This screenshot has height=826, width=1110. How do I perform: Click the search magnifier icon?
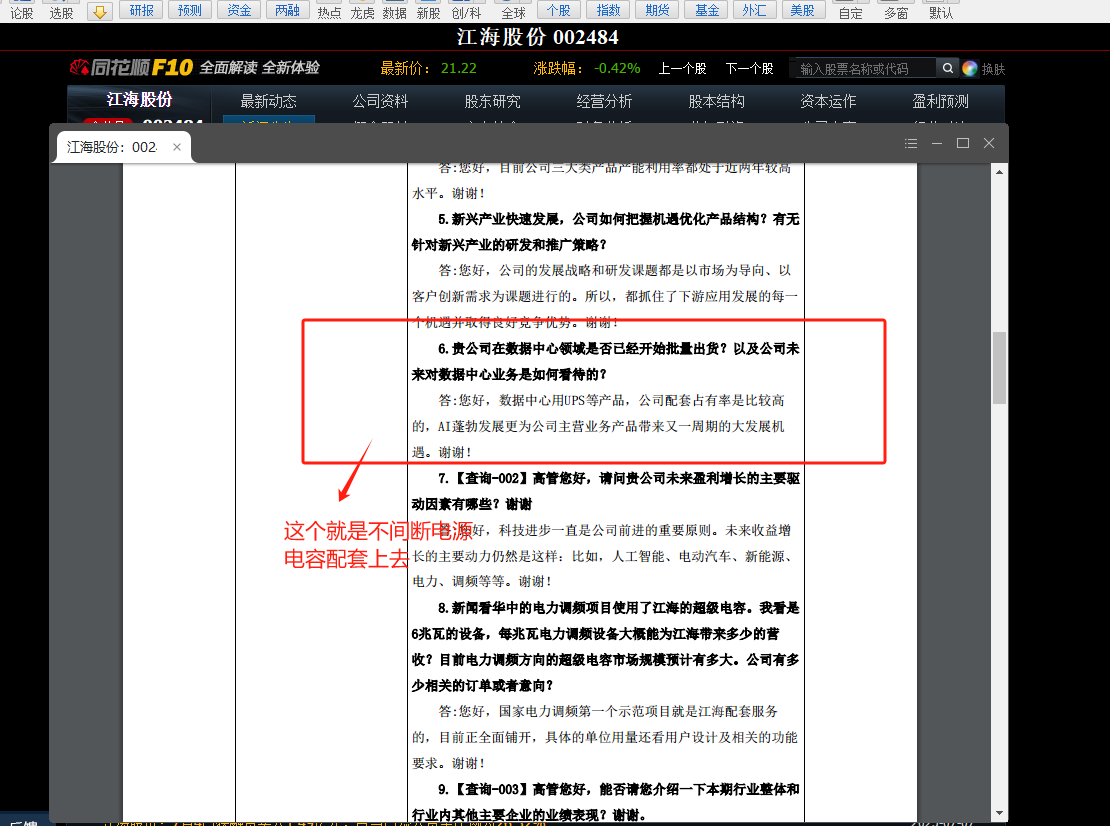tap(947, 68)
